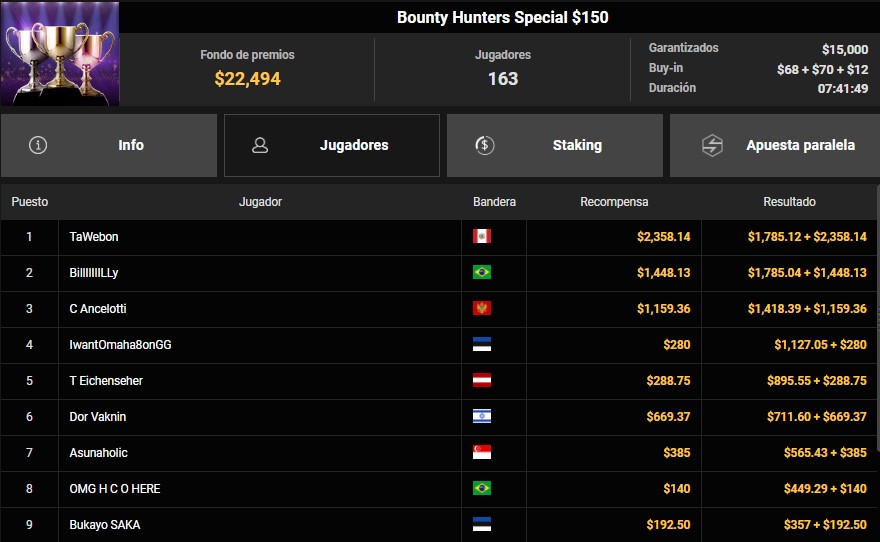The image size is (880, 542).
Task: Select player TaWebon in the list
Action: pyautogui.click(x=94, y=237)
